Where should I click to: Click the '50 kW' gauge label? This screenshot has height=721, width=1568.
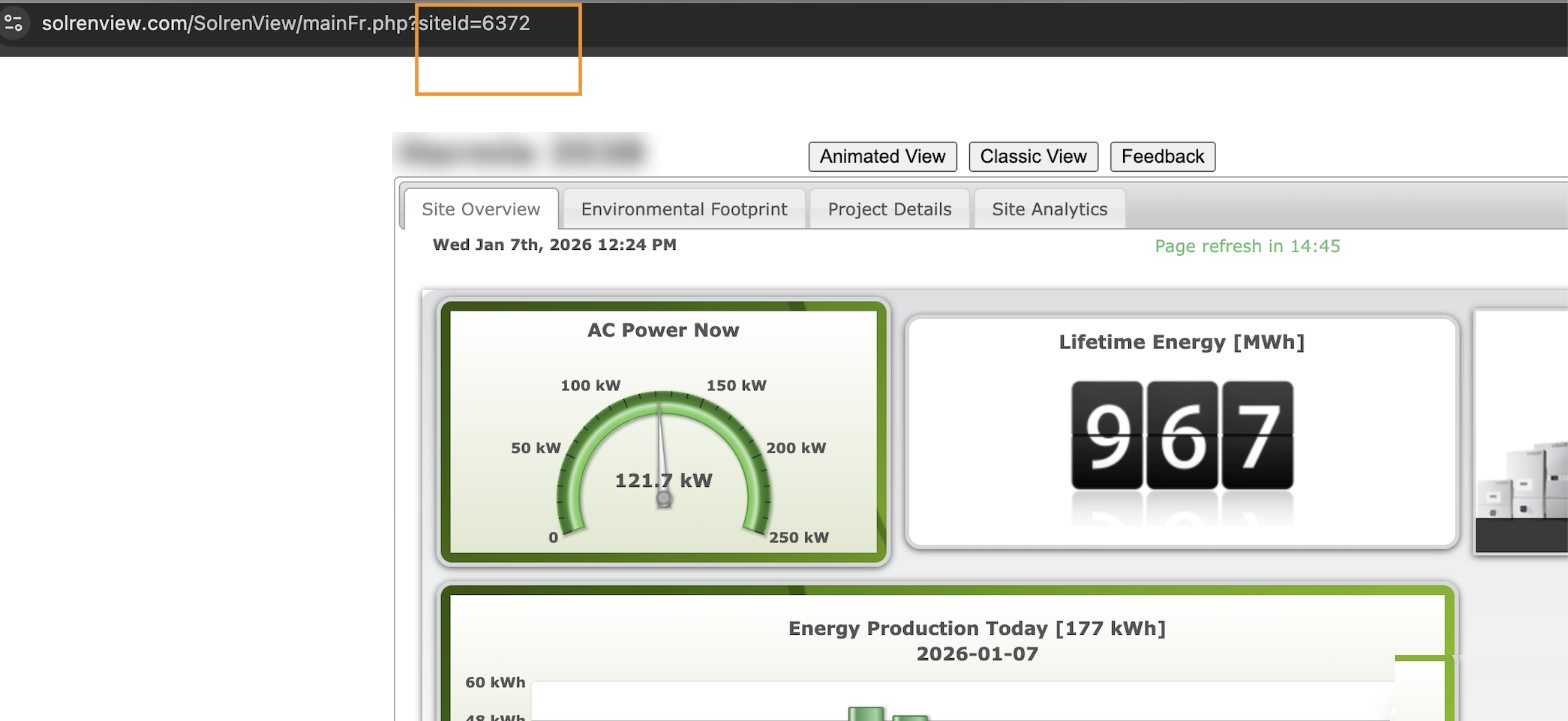point(536,448)
